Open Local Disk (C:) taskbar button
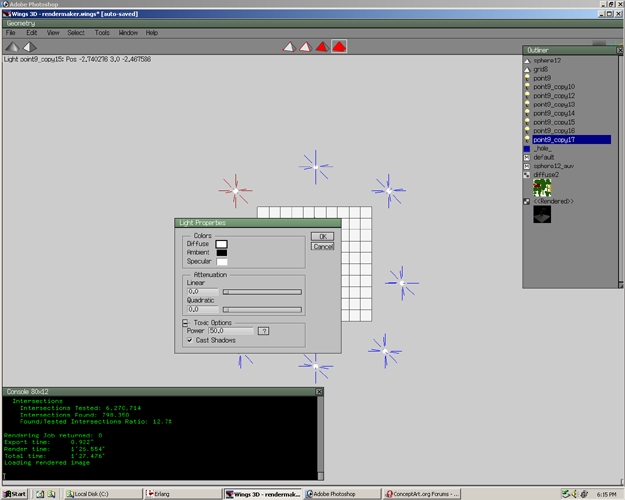625x500 pixels. point(103,494)
